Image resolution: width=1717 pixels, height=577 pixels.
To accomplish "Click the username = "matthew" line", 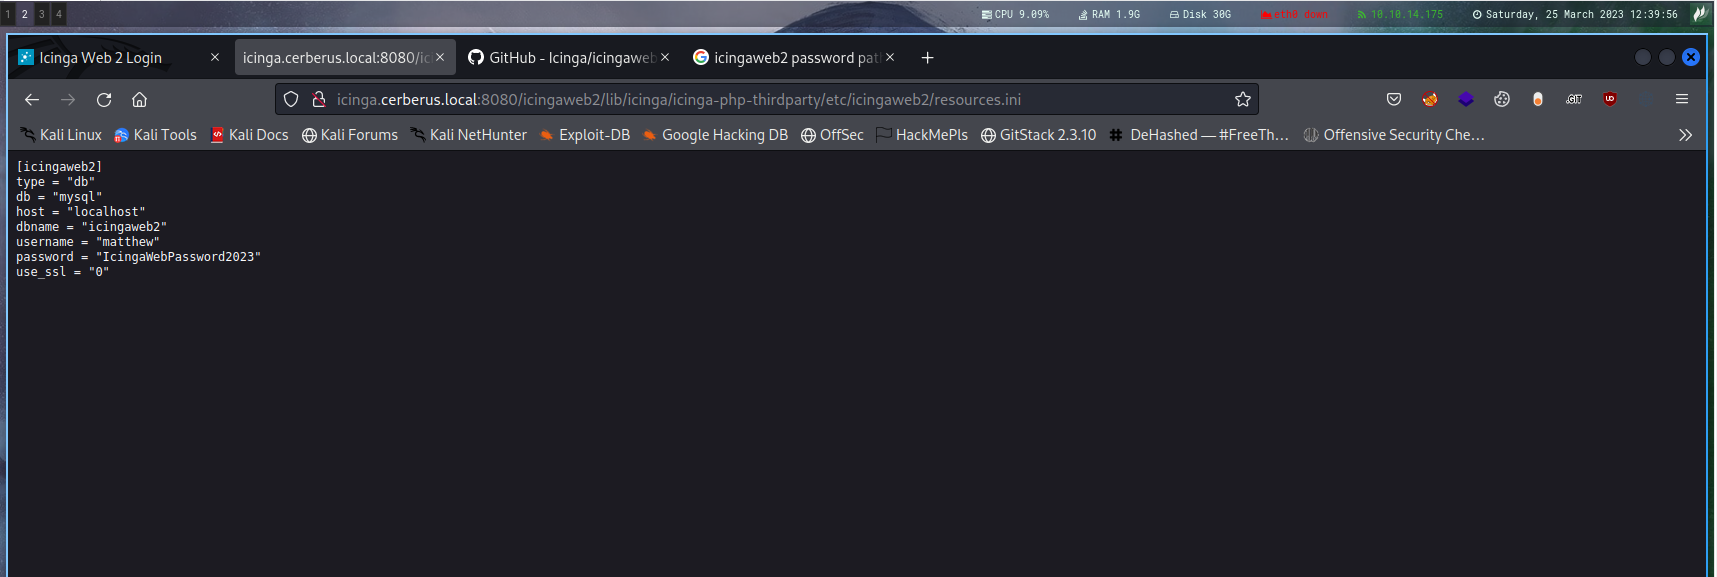I will pyautogui.click(x=88, y=242).
